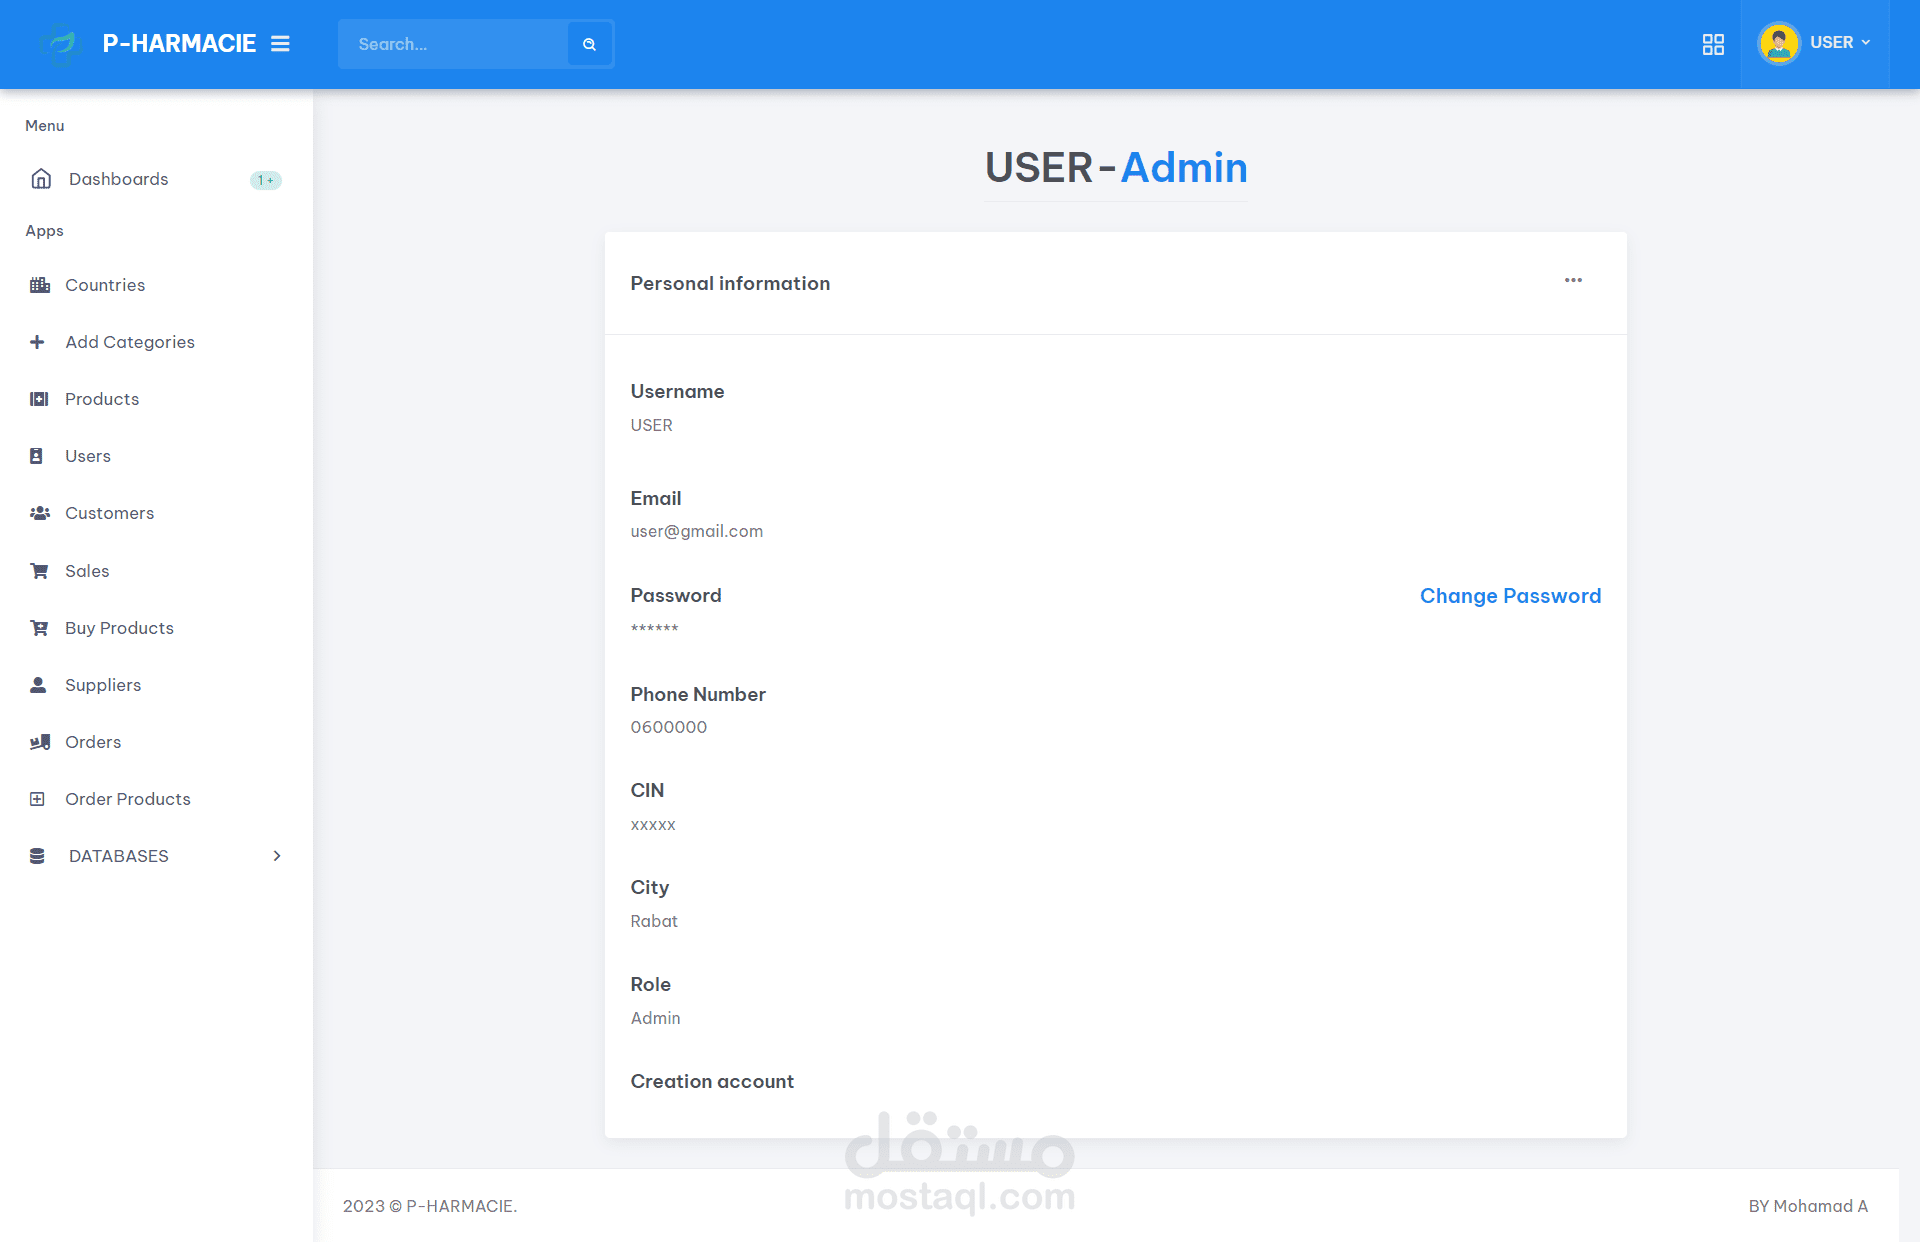Click the Countries building icon
This screenshot has width=1920, height=1242.
coord(40,285)
